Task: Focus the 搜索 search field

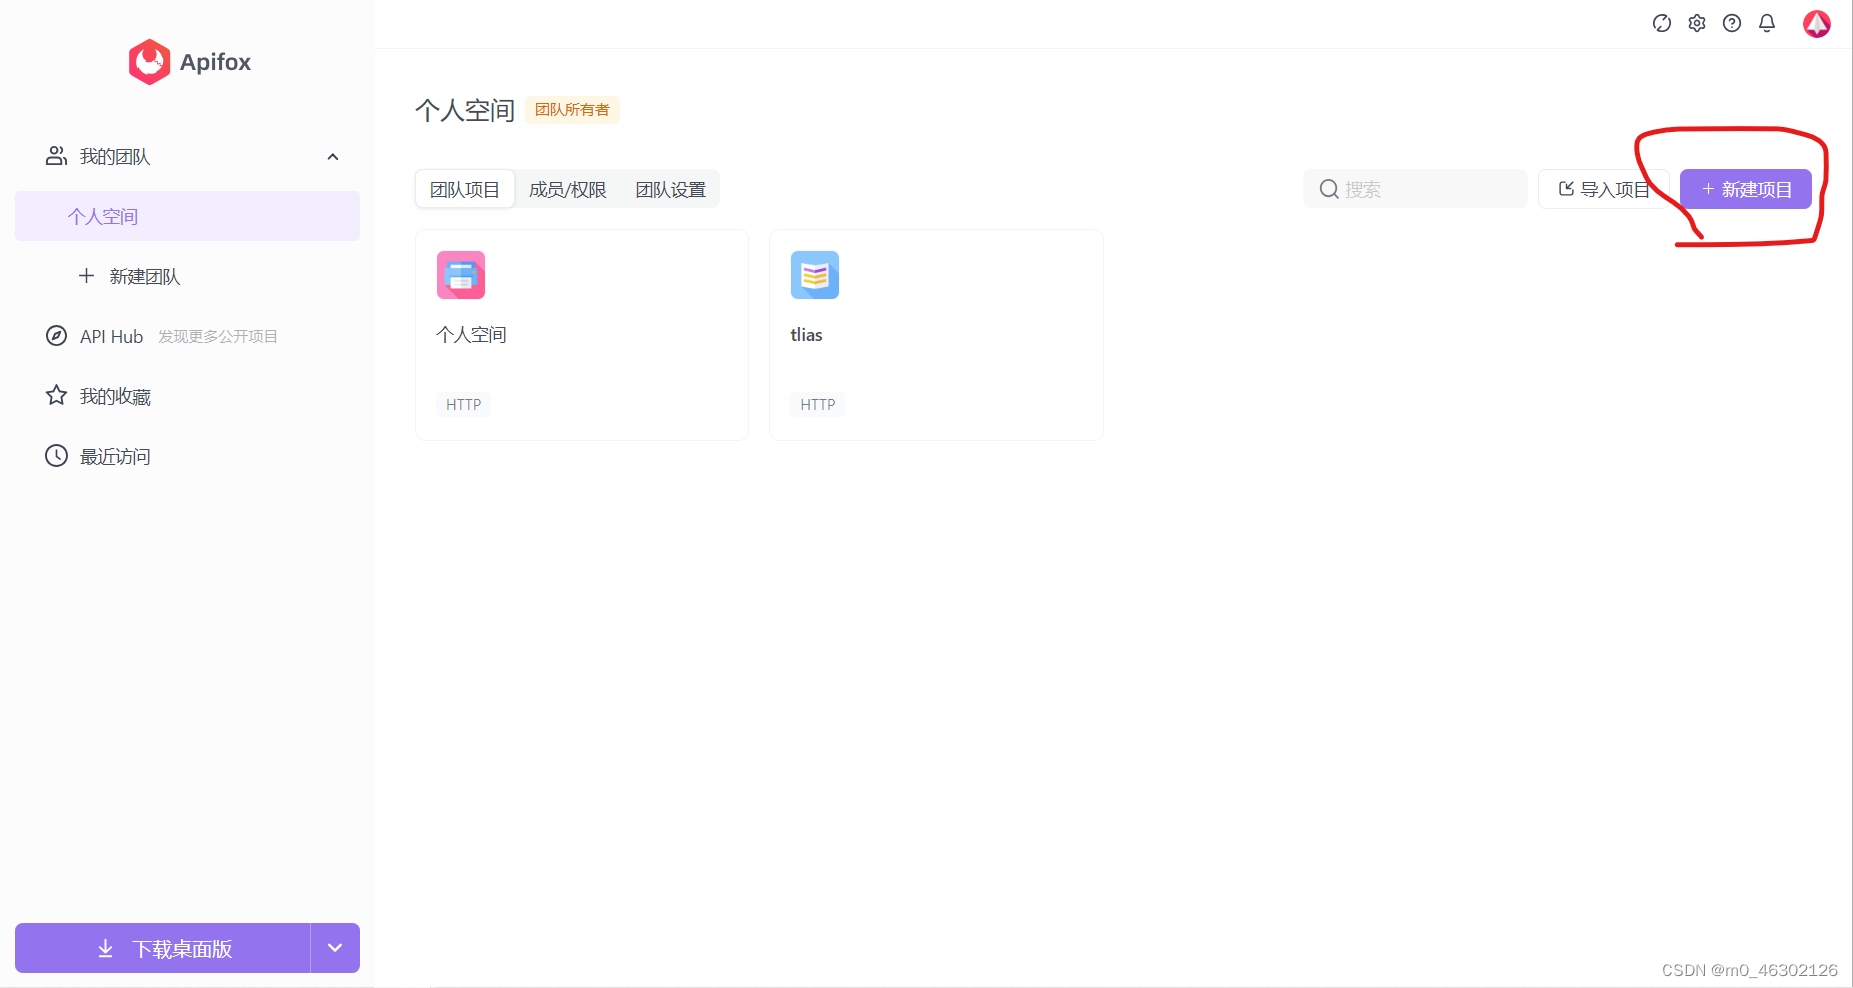Action: [1415, 189]
